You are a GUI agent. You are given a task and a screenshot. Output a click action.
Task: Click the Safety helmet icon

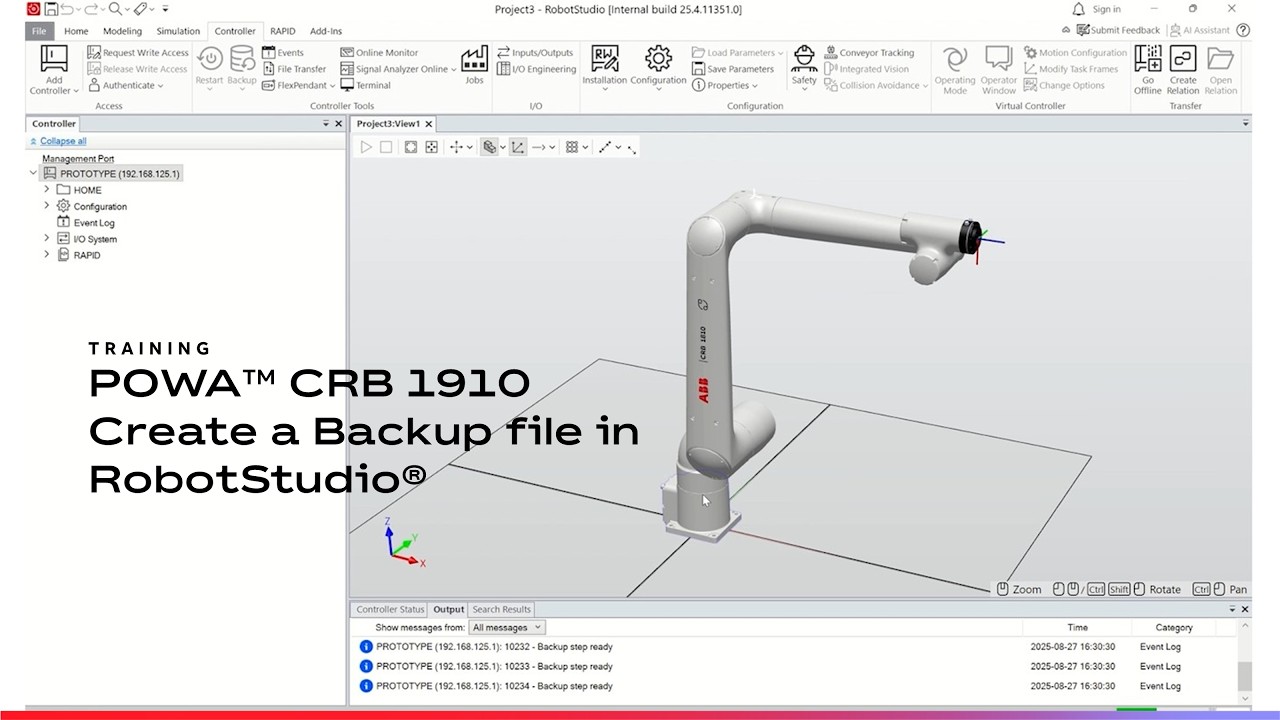click(804, 58)
